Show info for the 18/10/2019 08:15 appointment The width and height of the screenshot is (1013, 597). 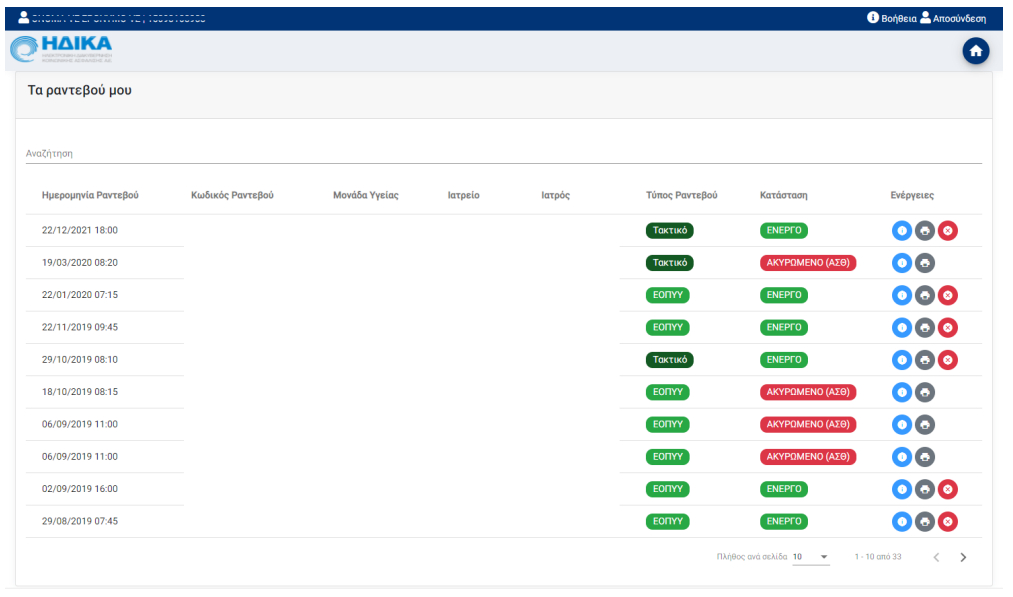(902, 393)
